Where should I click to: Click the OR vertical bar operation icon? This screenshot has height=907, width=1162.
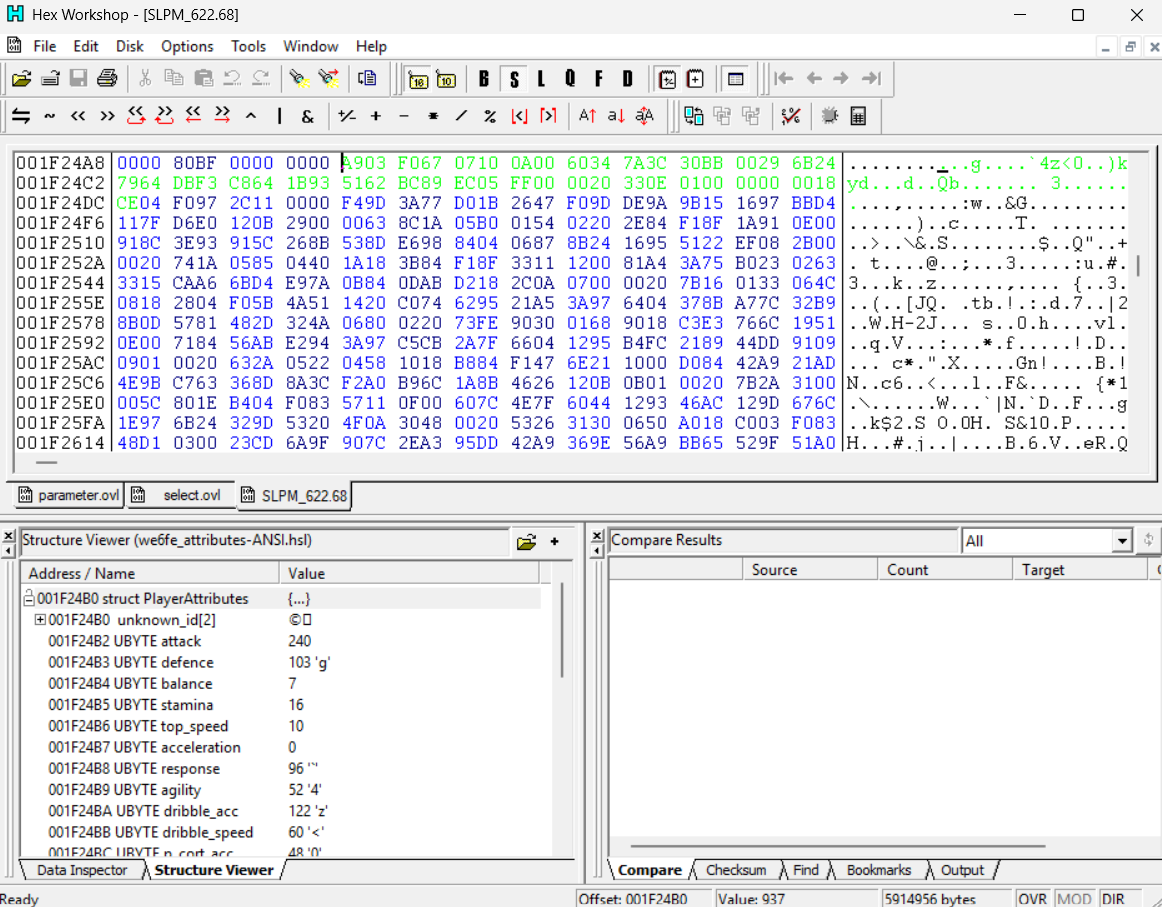(279, 116)
